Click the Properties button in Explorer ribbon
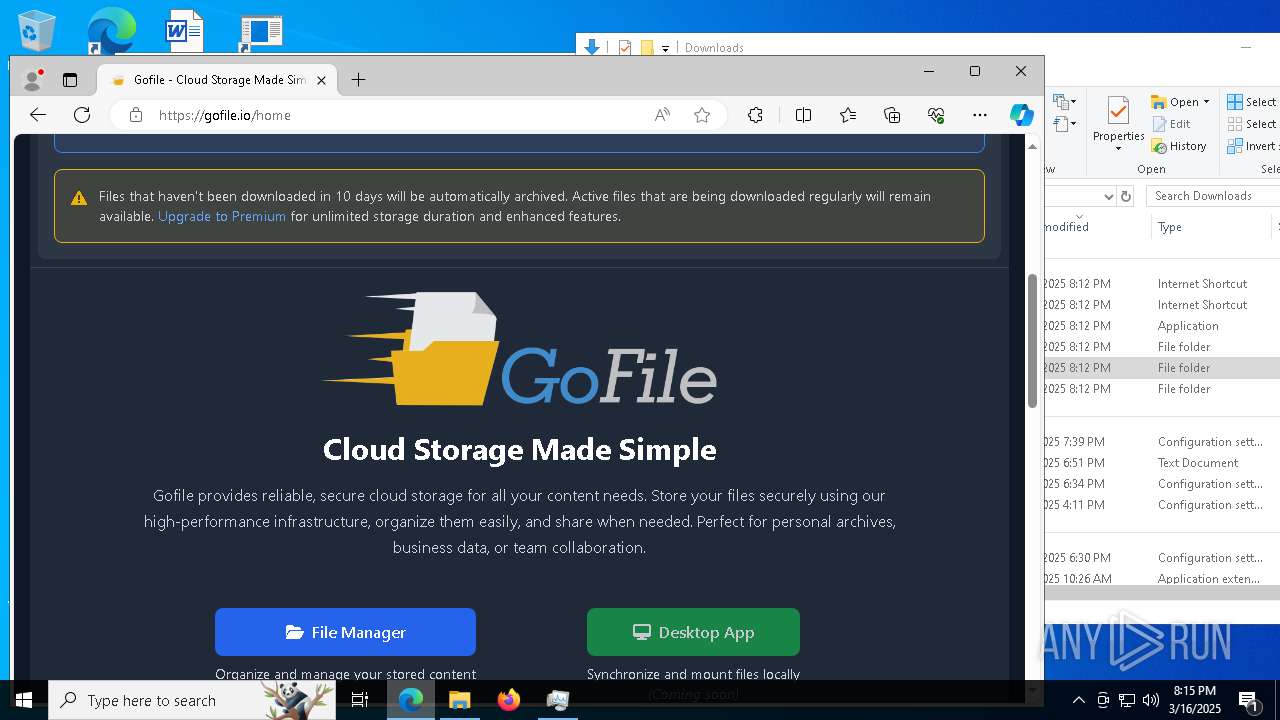The height and width of the screenshot is (720, 1280). [1118, 120]
